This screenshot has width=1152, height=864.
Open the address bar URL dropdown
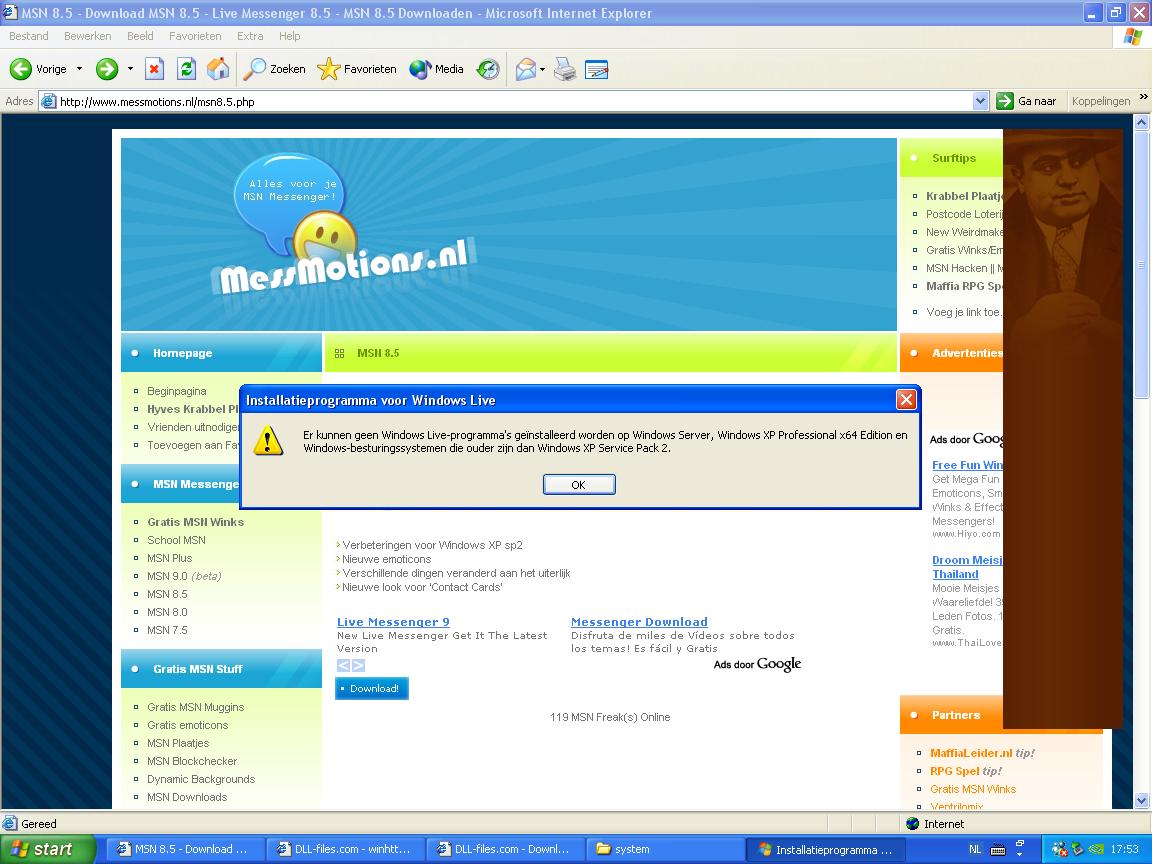tap(980, 101)
